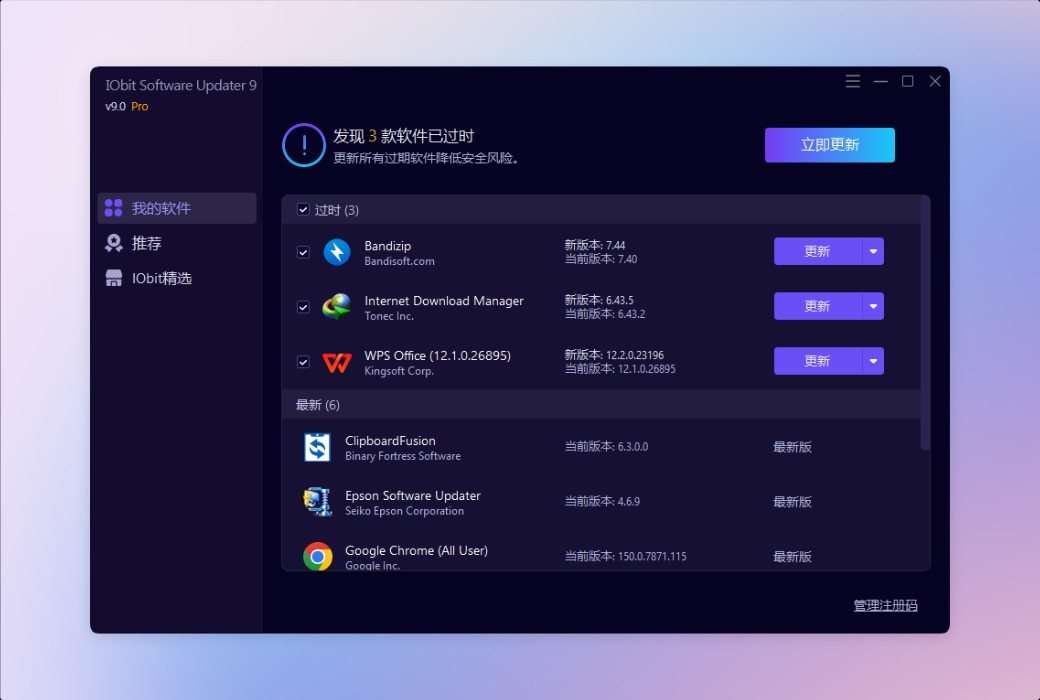Expand the Internet Download Manager update dropdown
Image resolution: width=1040 pixels, height=700 pixels.
874,307
